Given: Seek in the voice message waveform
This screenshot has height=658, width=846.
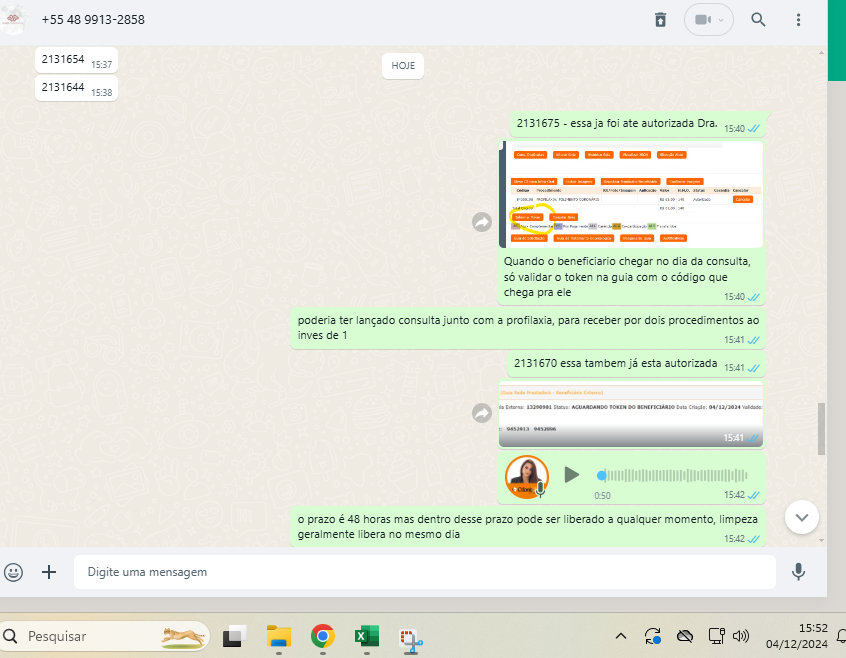Looking at the screenshot, I should 673,476.
